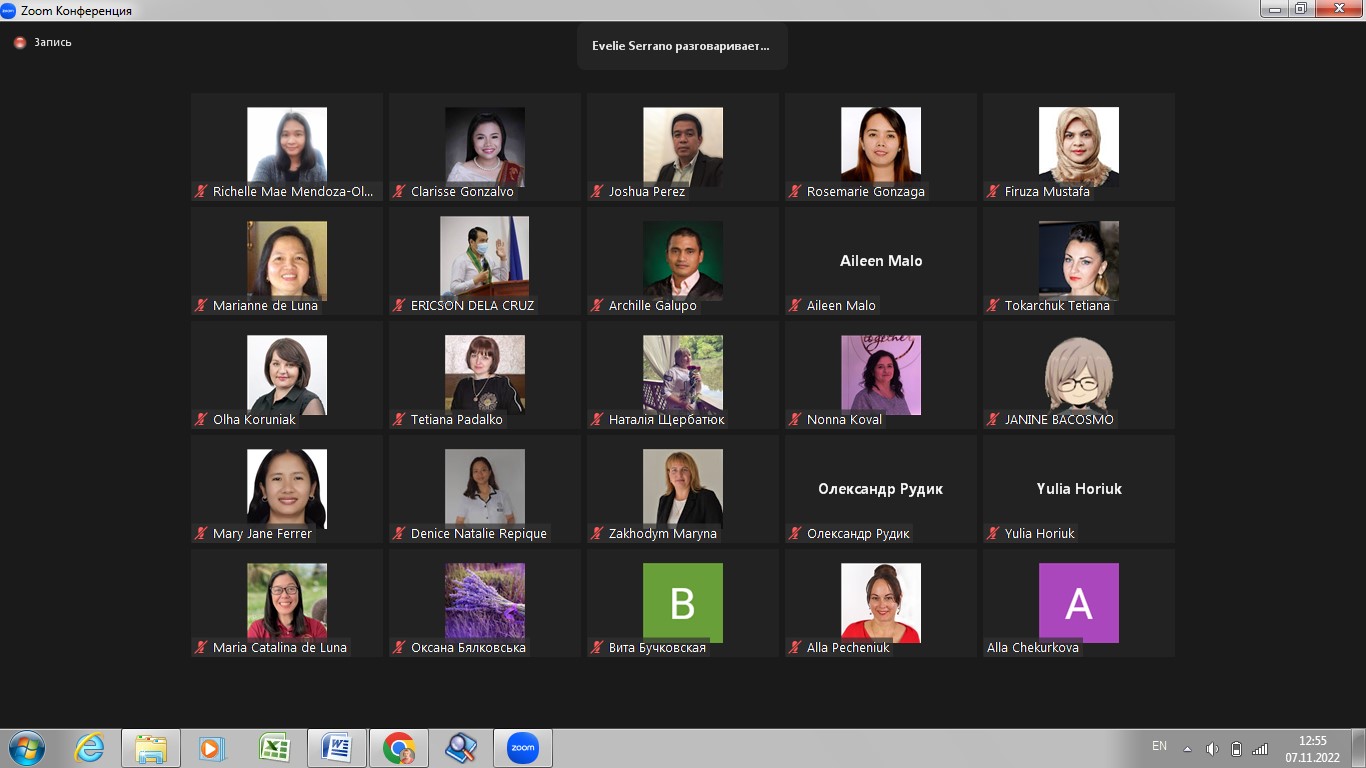Select Вита Бучковская's green B avatar

click(x=682, y=603)
